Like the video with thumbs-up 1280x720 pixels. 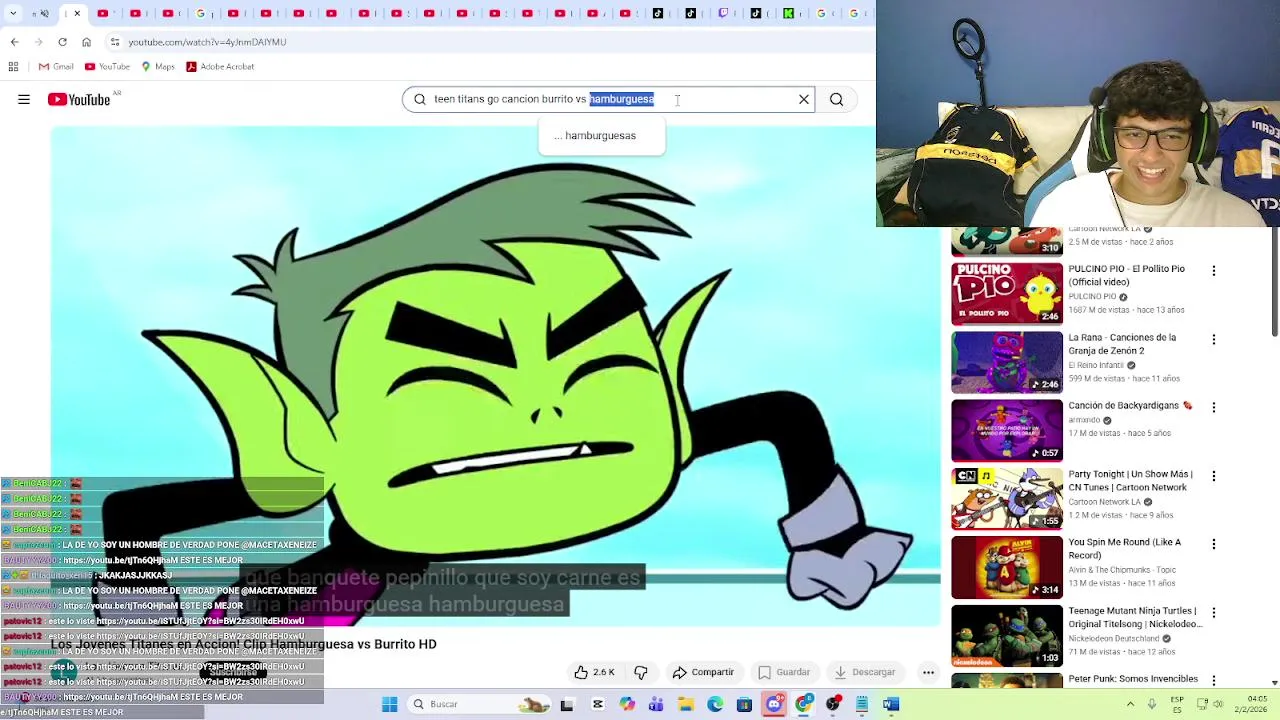[594, 672]
